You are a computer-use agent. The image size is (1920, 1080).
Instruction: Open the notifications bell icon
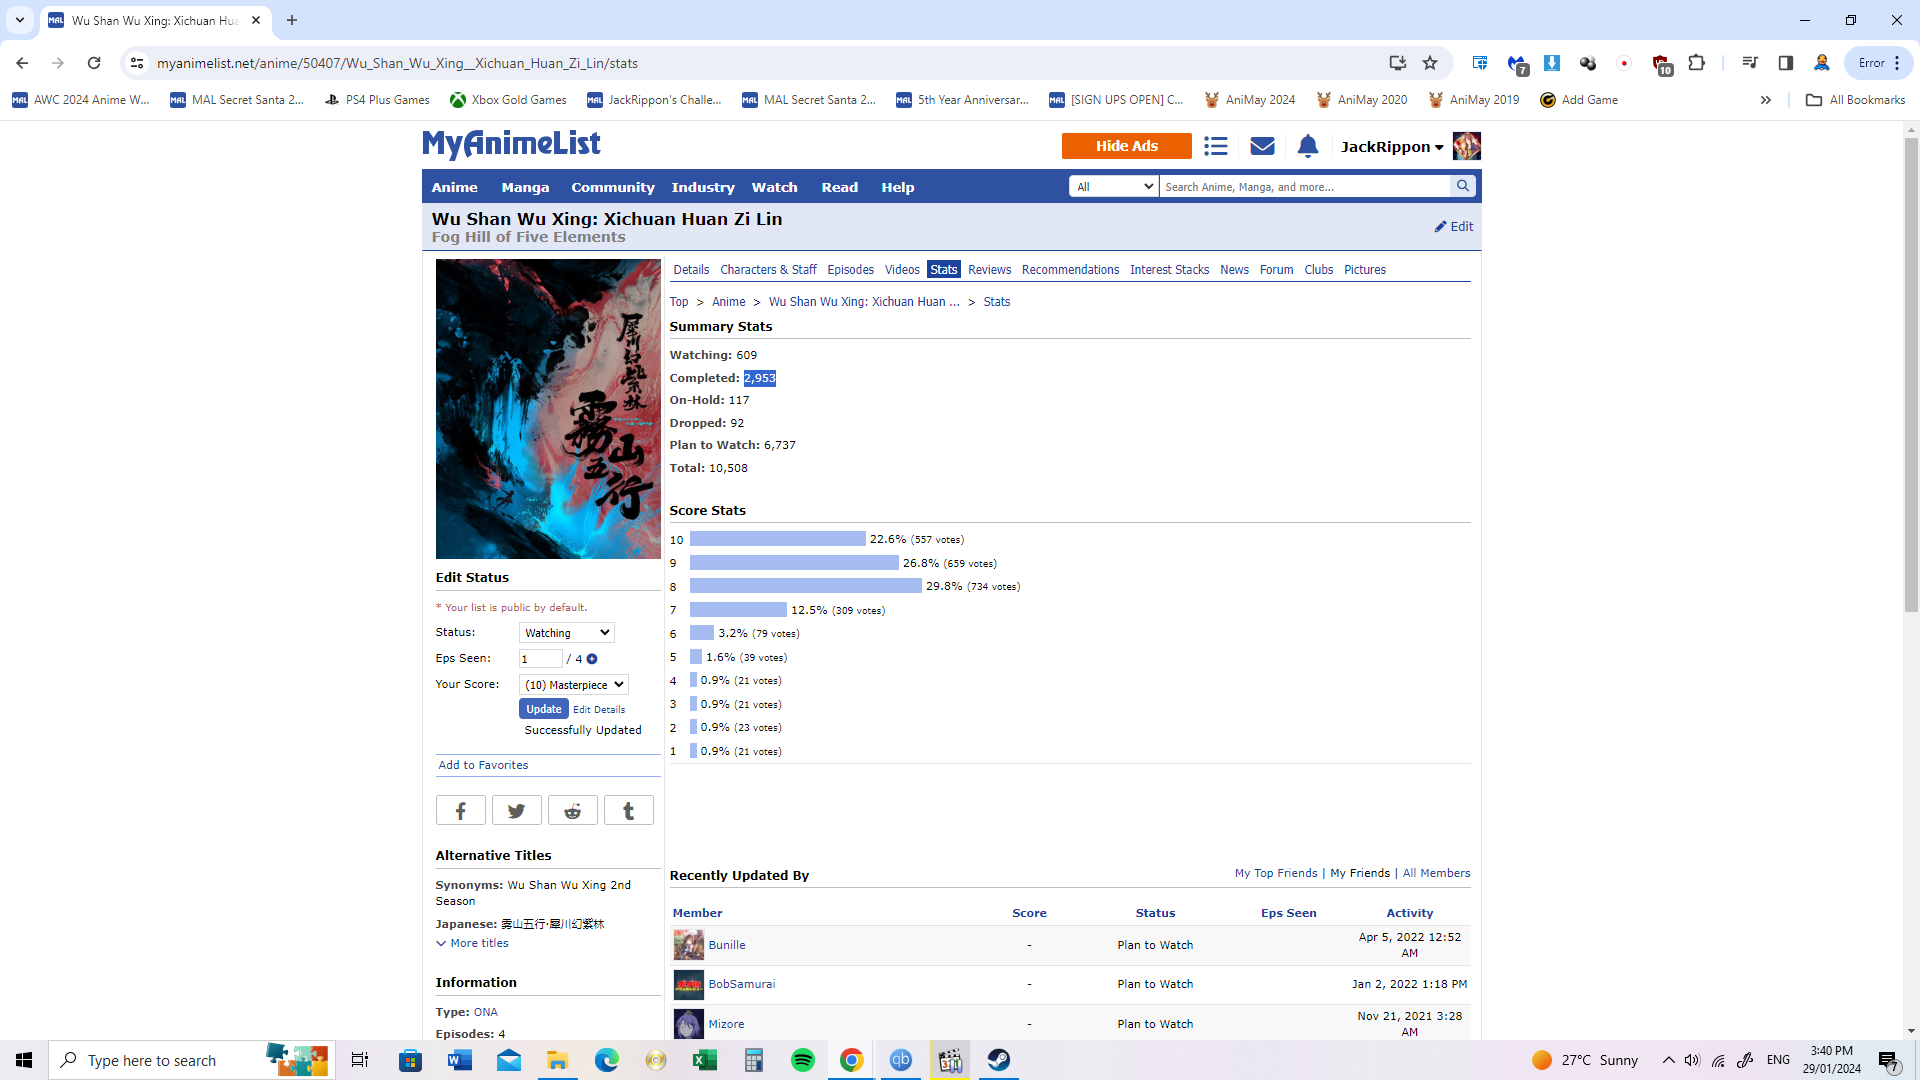tap(1307, 147)
